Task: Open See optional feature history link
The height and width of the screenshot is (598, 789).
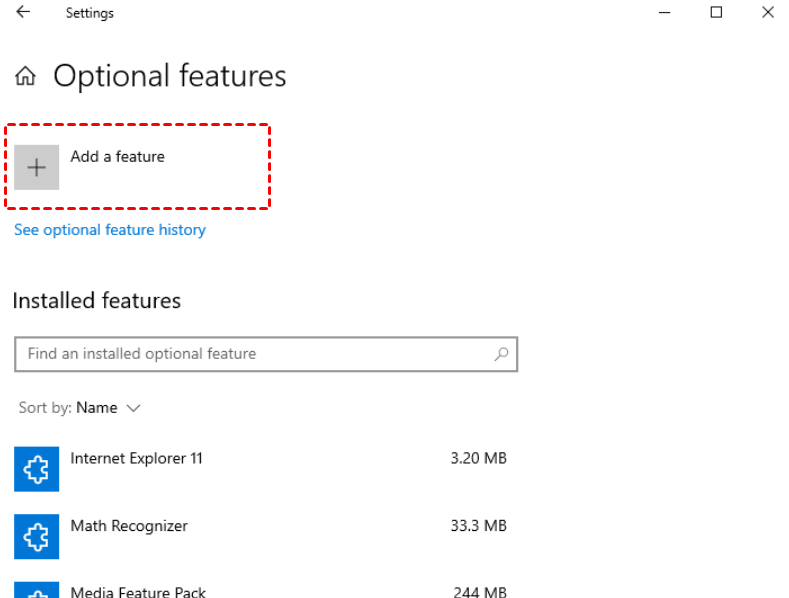Action: (110, 230)
